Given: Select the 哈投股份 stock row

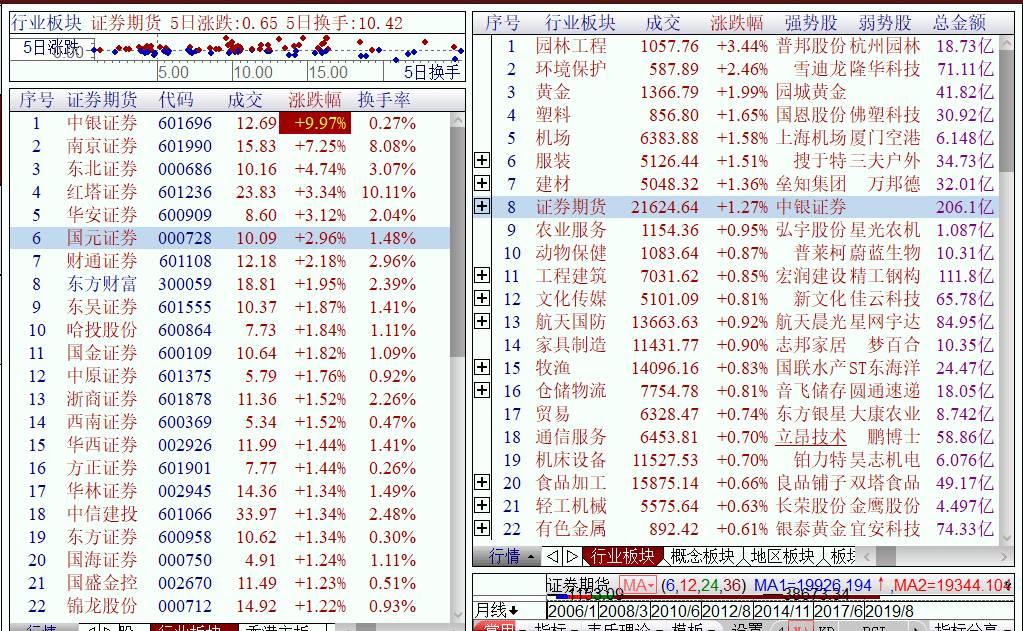Looking at the screenshot, I should point(230,330).
